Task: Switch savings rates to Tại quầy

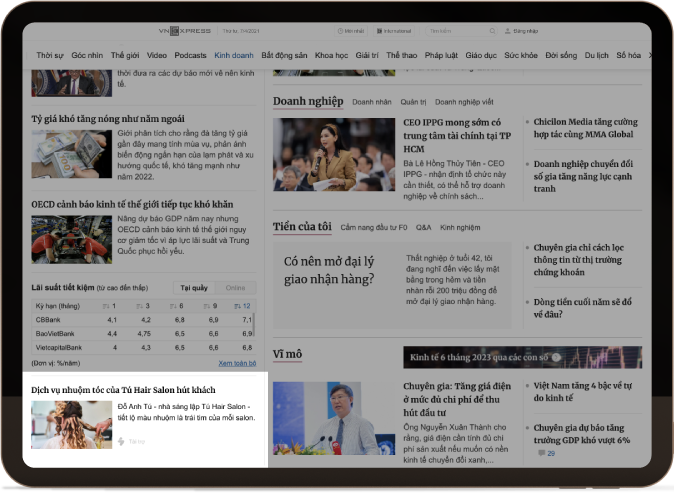Action: click(x=193, y=288)
